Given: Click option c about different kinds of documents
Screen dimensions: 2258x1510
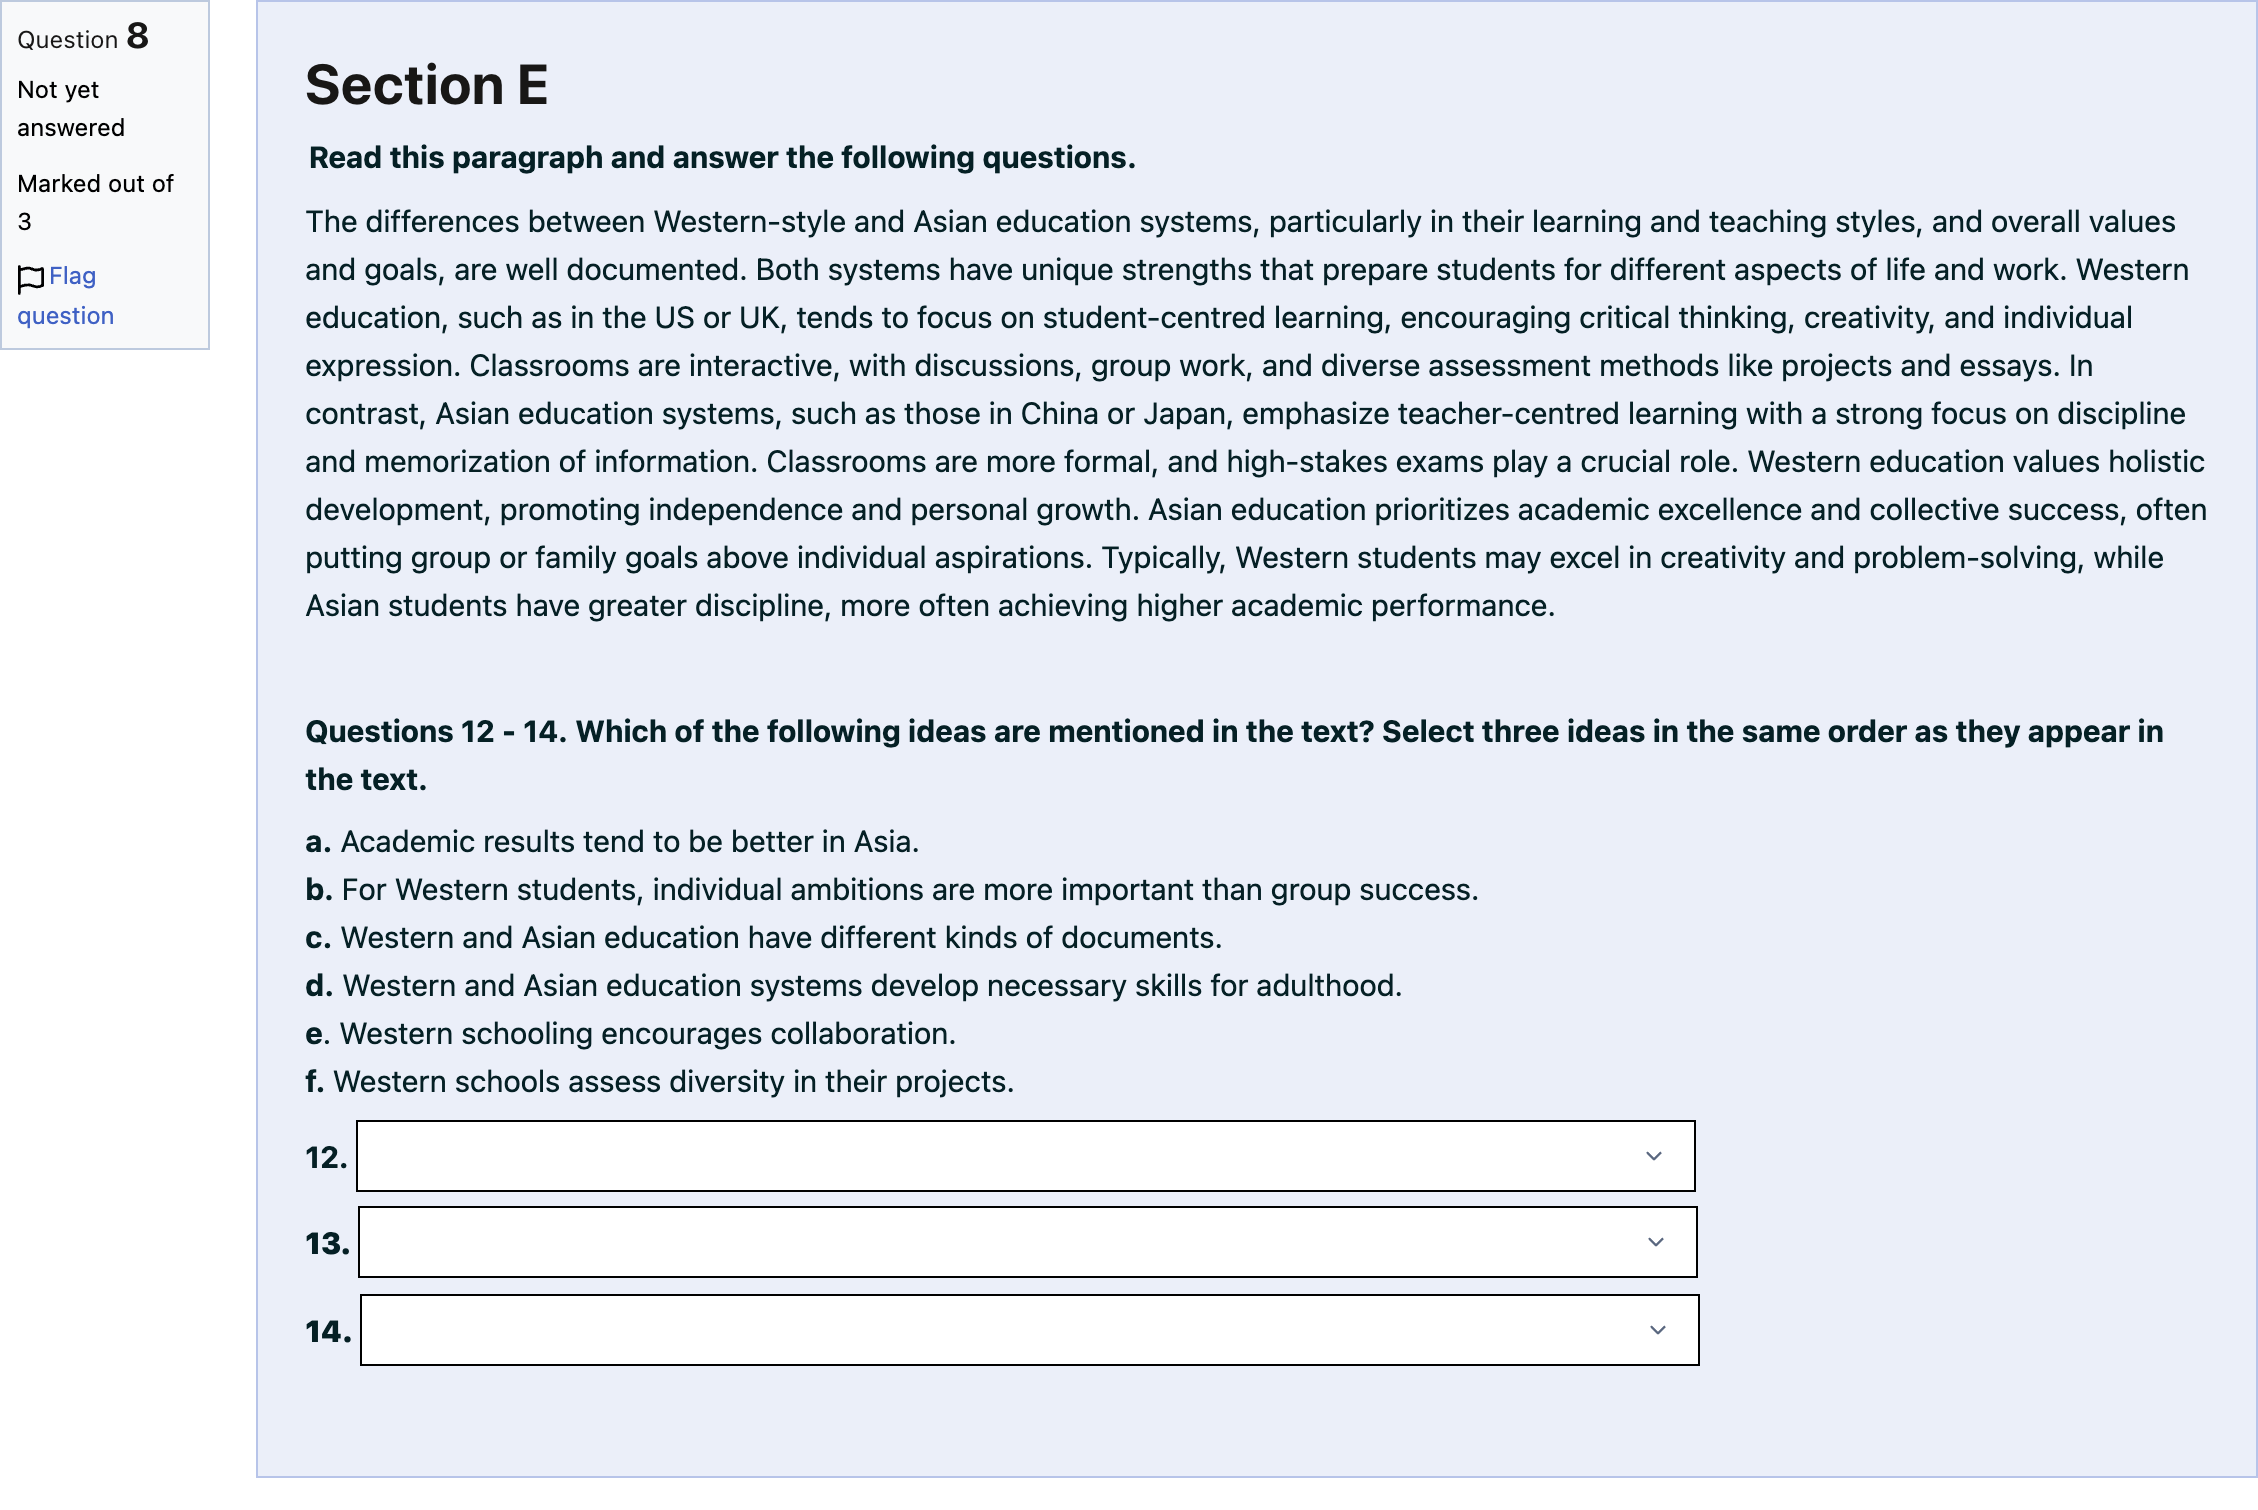Looking at the screenshot, I should (x=764, y=938).
